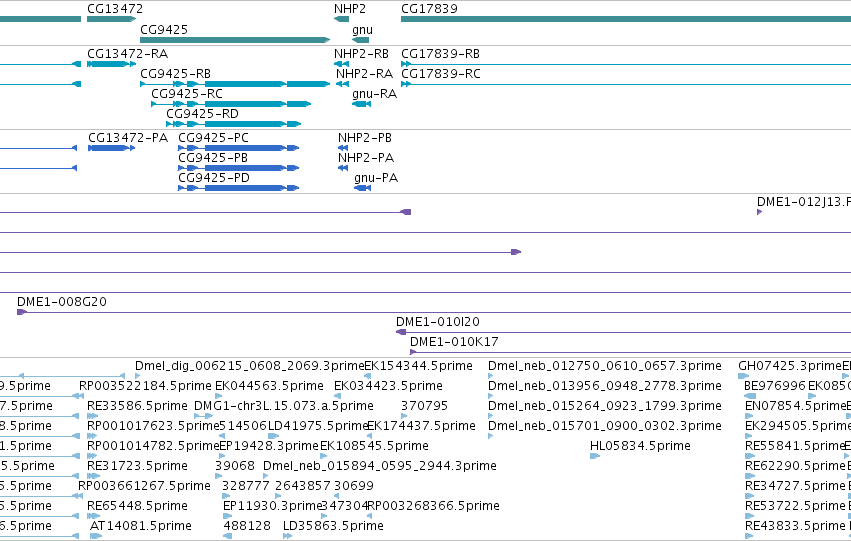Viewport: 851px width, 541px height.
Task: Select RP003661267.5prime feature
Action: pyautogui.click(x=79, y=496)
